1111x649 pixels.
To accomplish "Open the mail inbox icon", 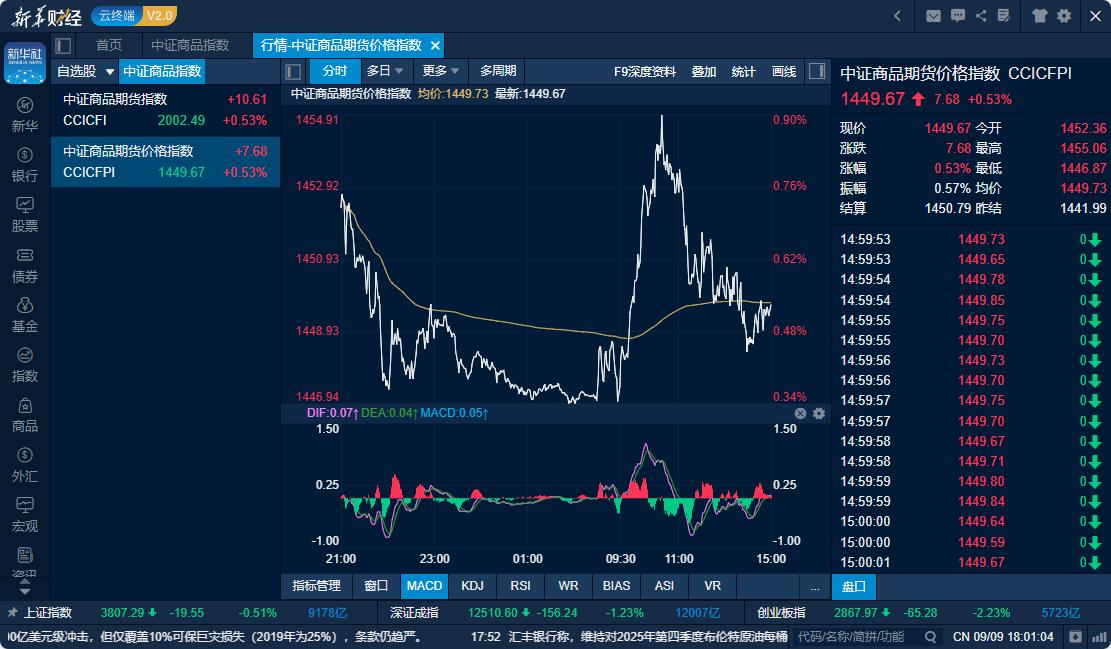I will (x=933, y=16).
